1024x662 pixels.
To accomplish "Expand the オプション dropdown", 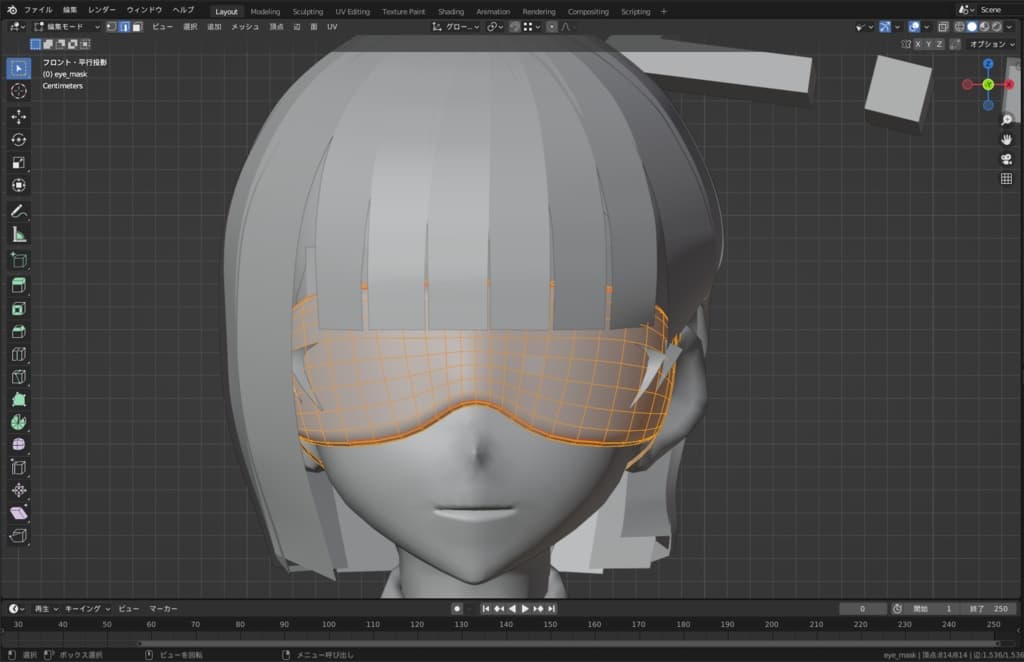I will (991, 44).
